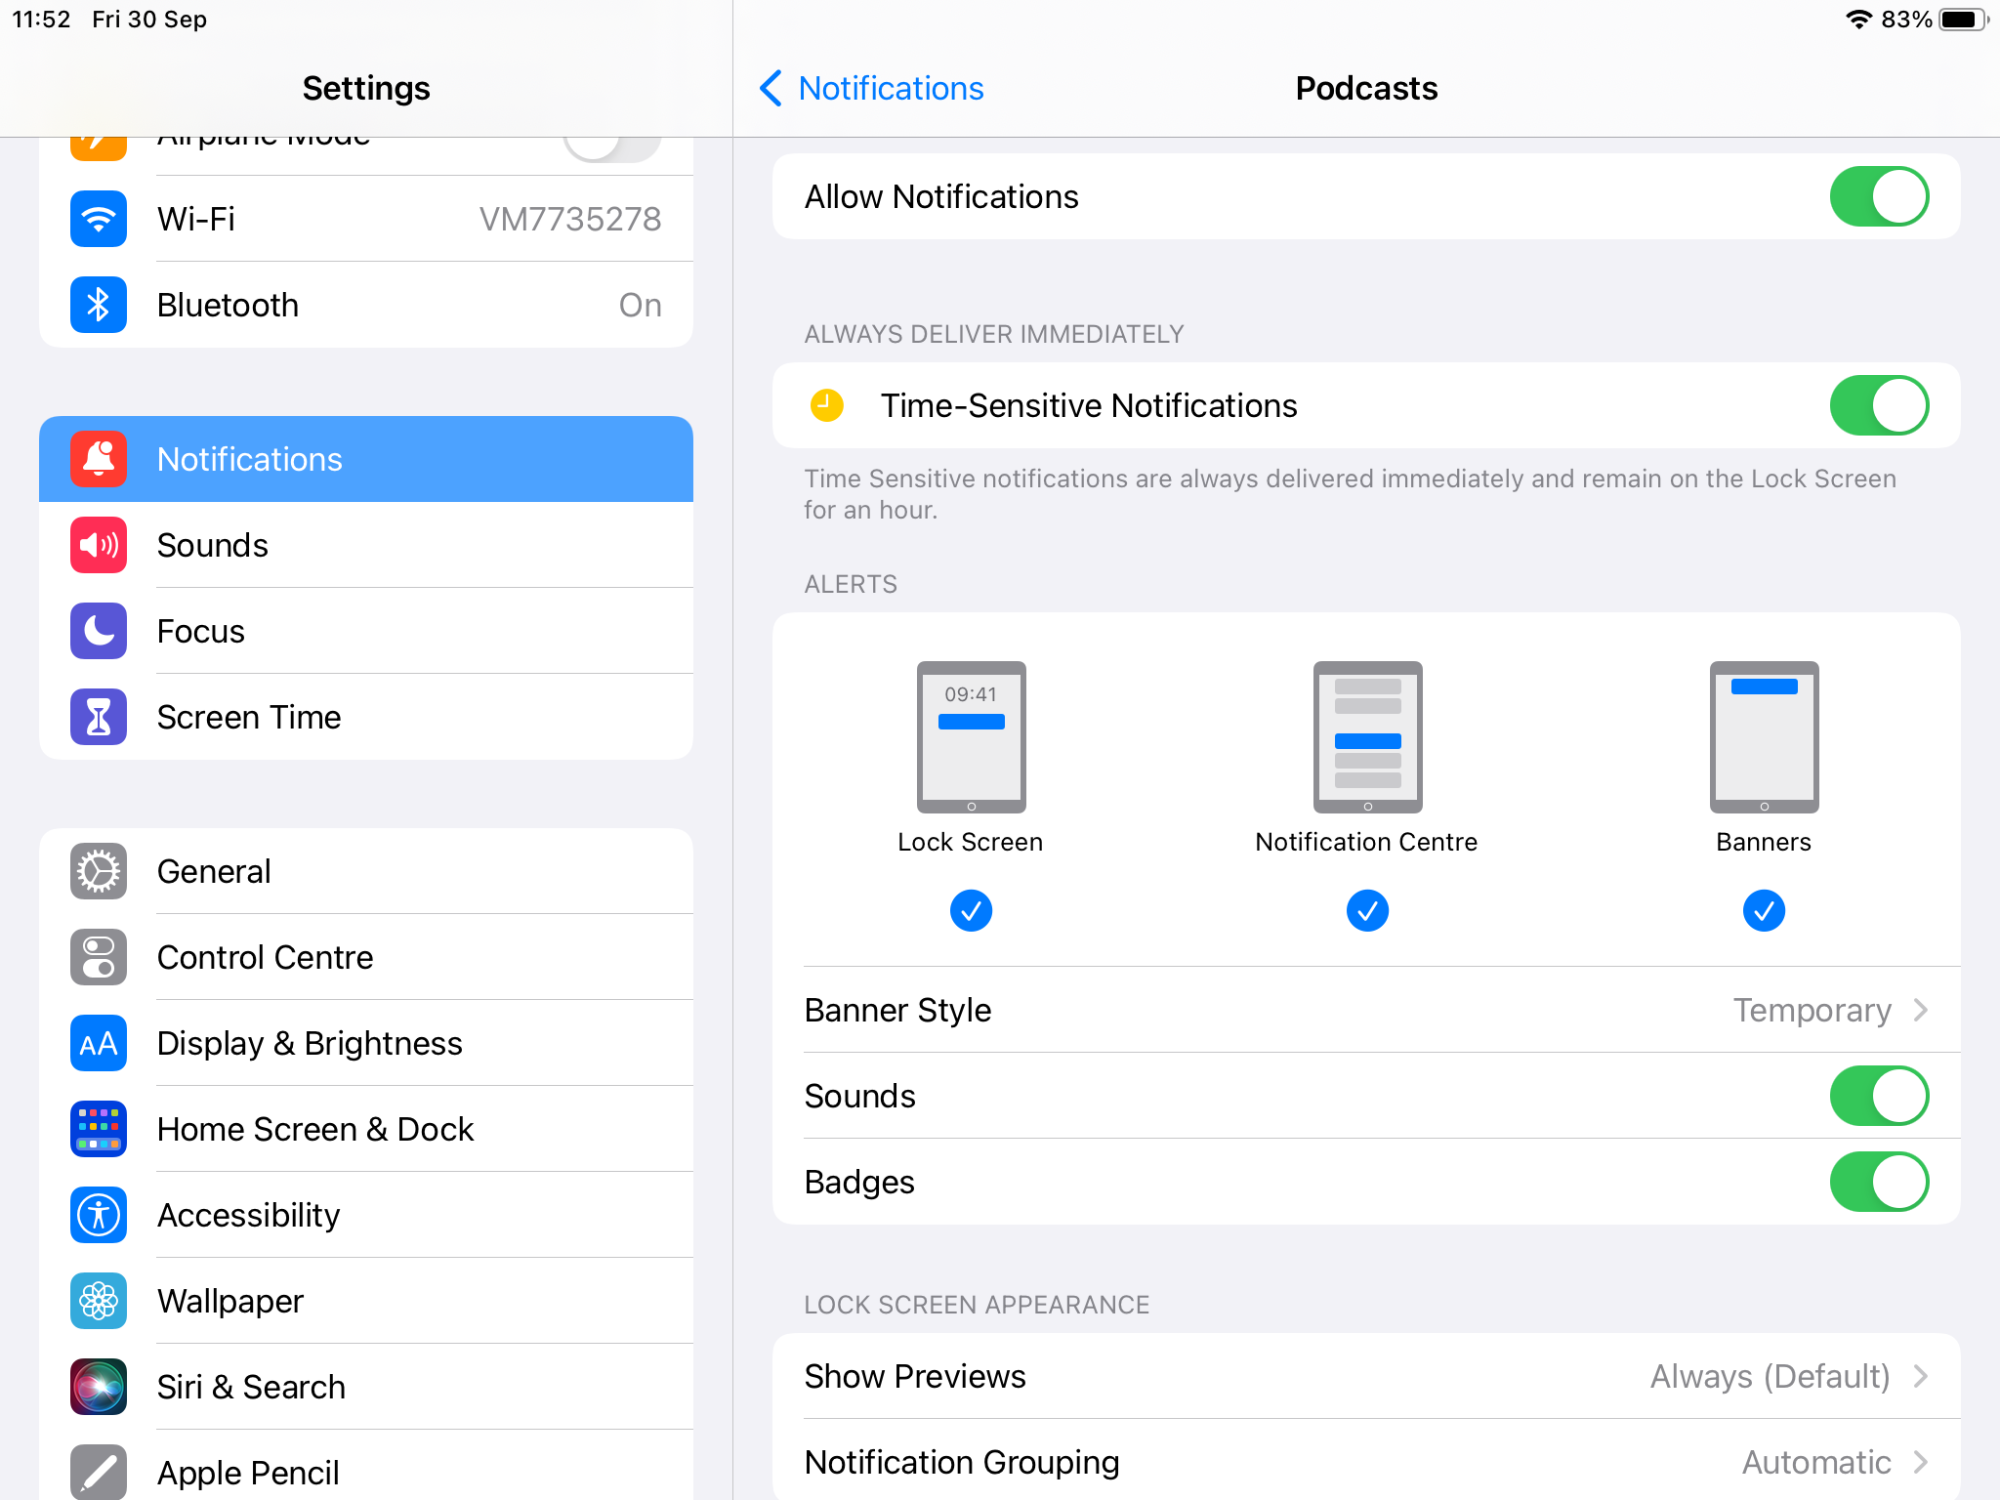
Task: Tap the purple Focus moon icon
Action: click(x=98, y=631)
